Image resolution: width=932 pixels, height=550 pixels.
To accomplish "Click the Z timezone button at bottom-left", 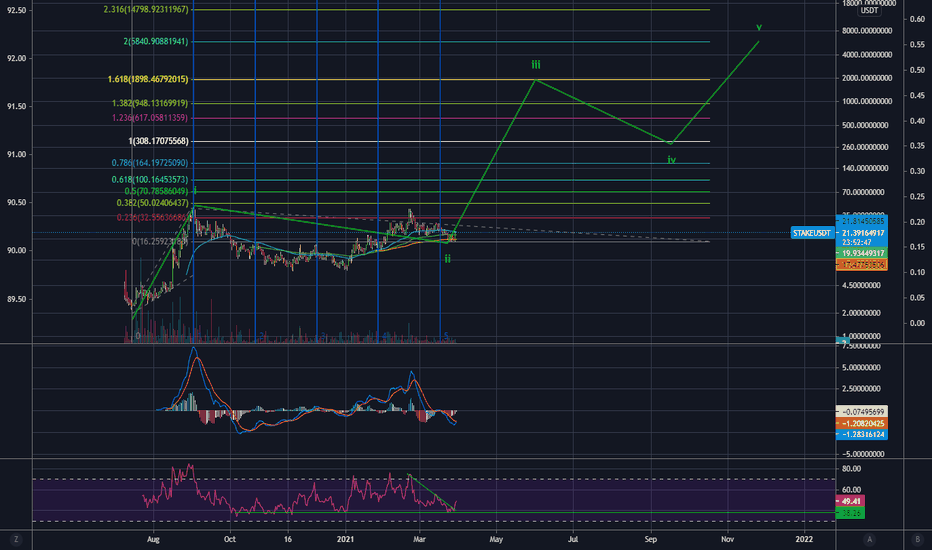I will pyautogui.click(x=16, y=539).
